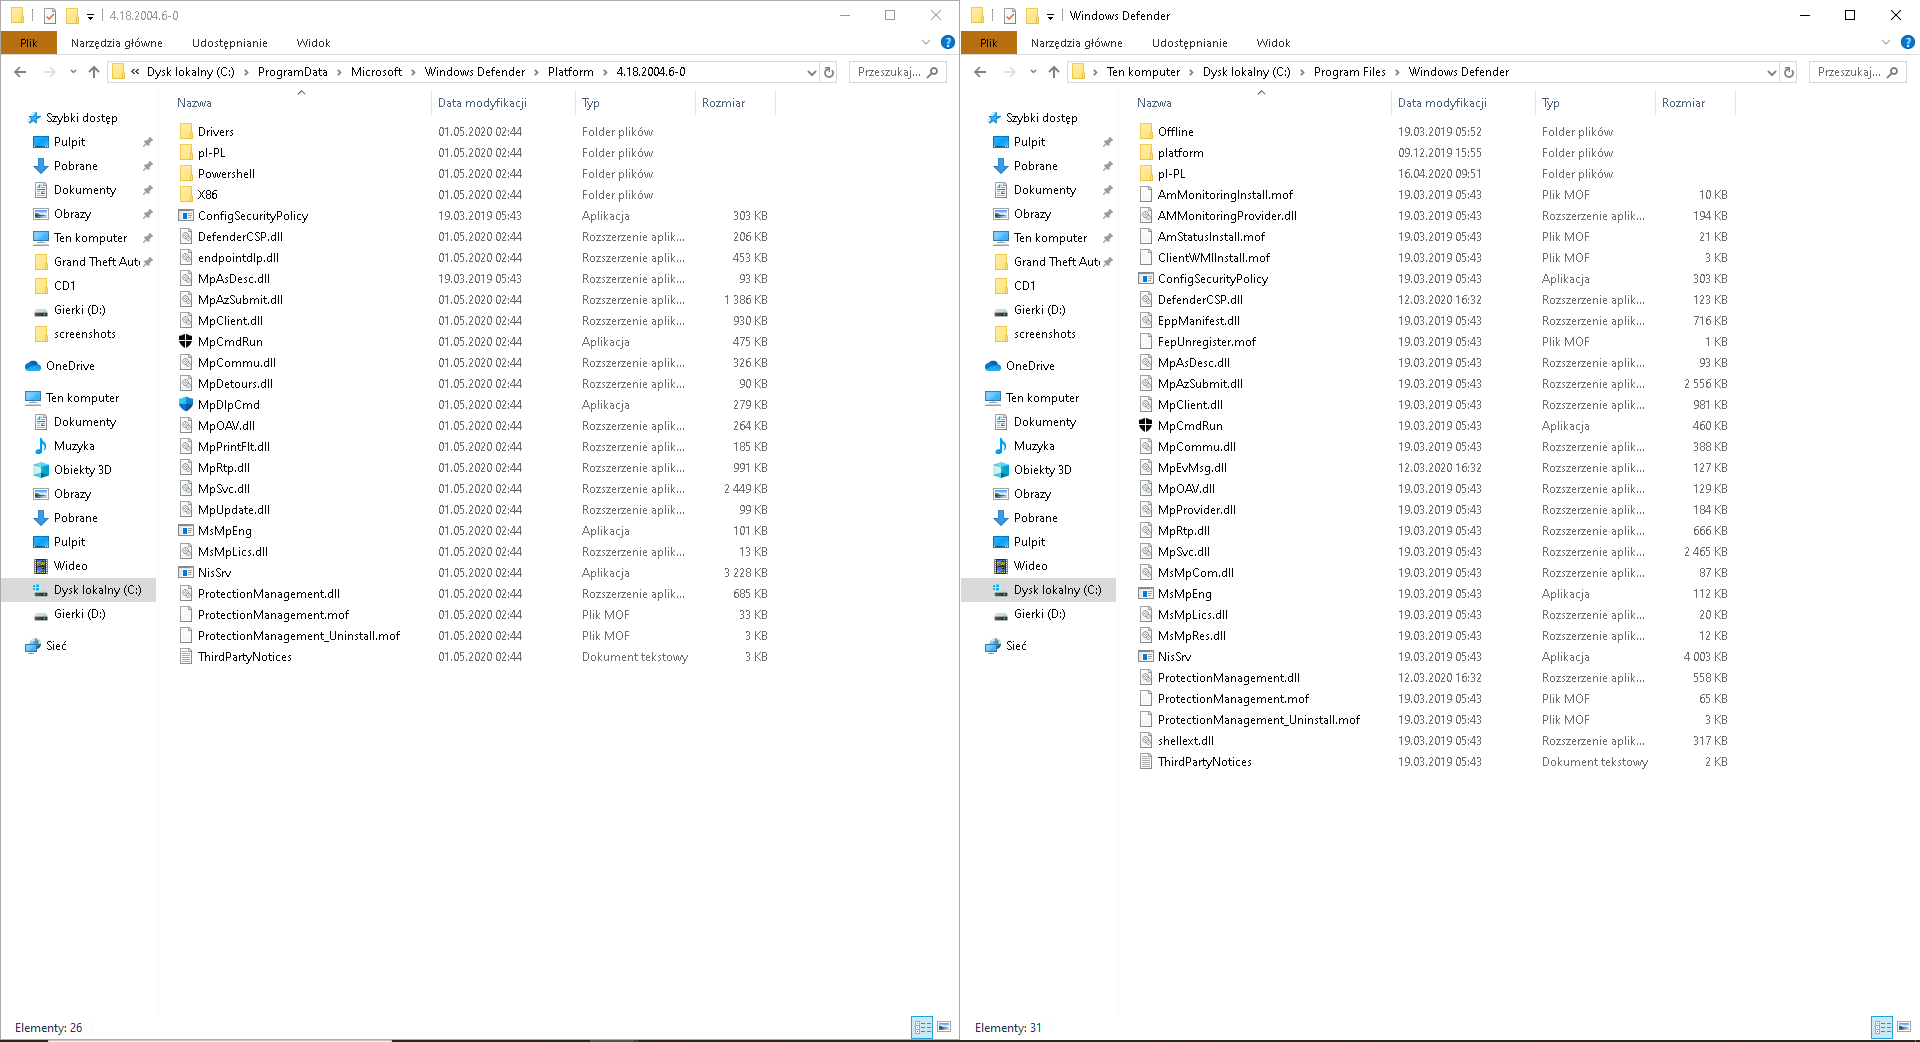The image size is (1920, 1042).
Task: Click Help icon in left window ribbon
Action: click(948, 42)
